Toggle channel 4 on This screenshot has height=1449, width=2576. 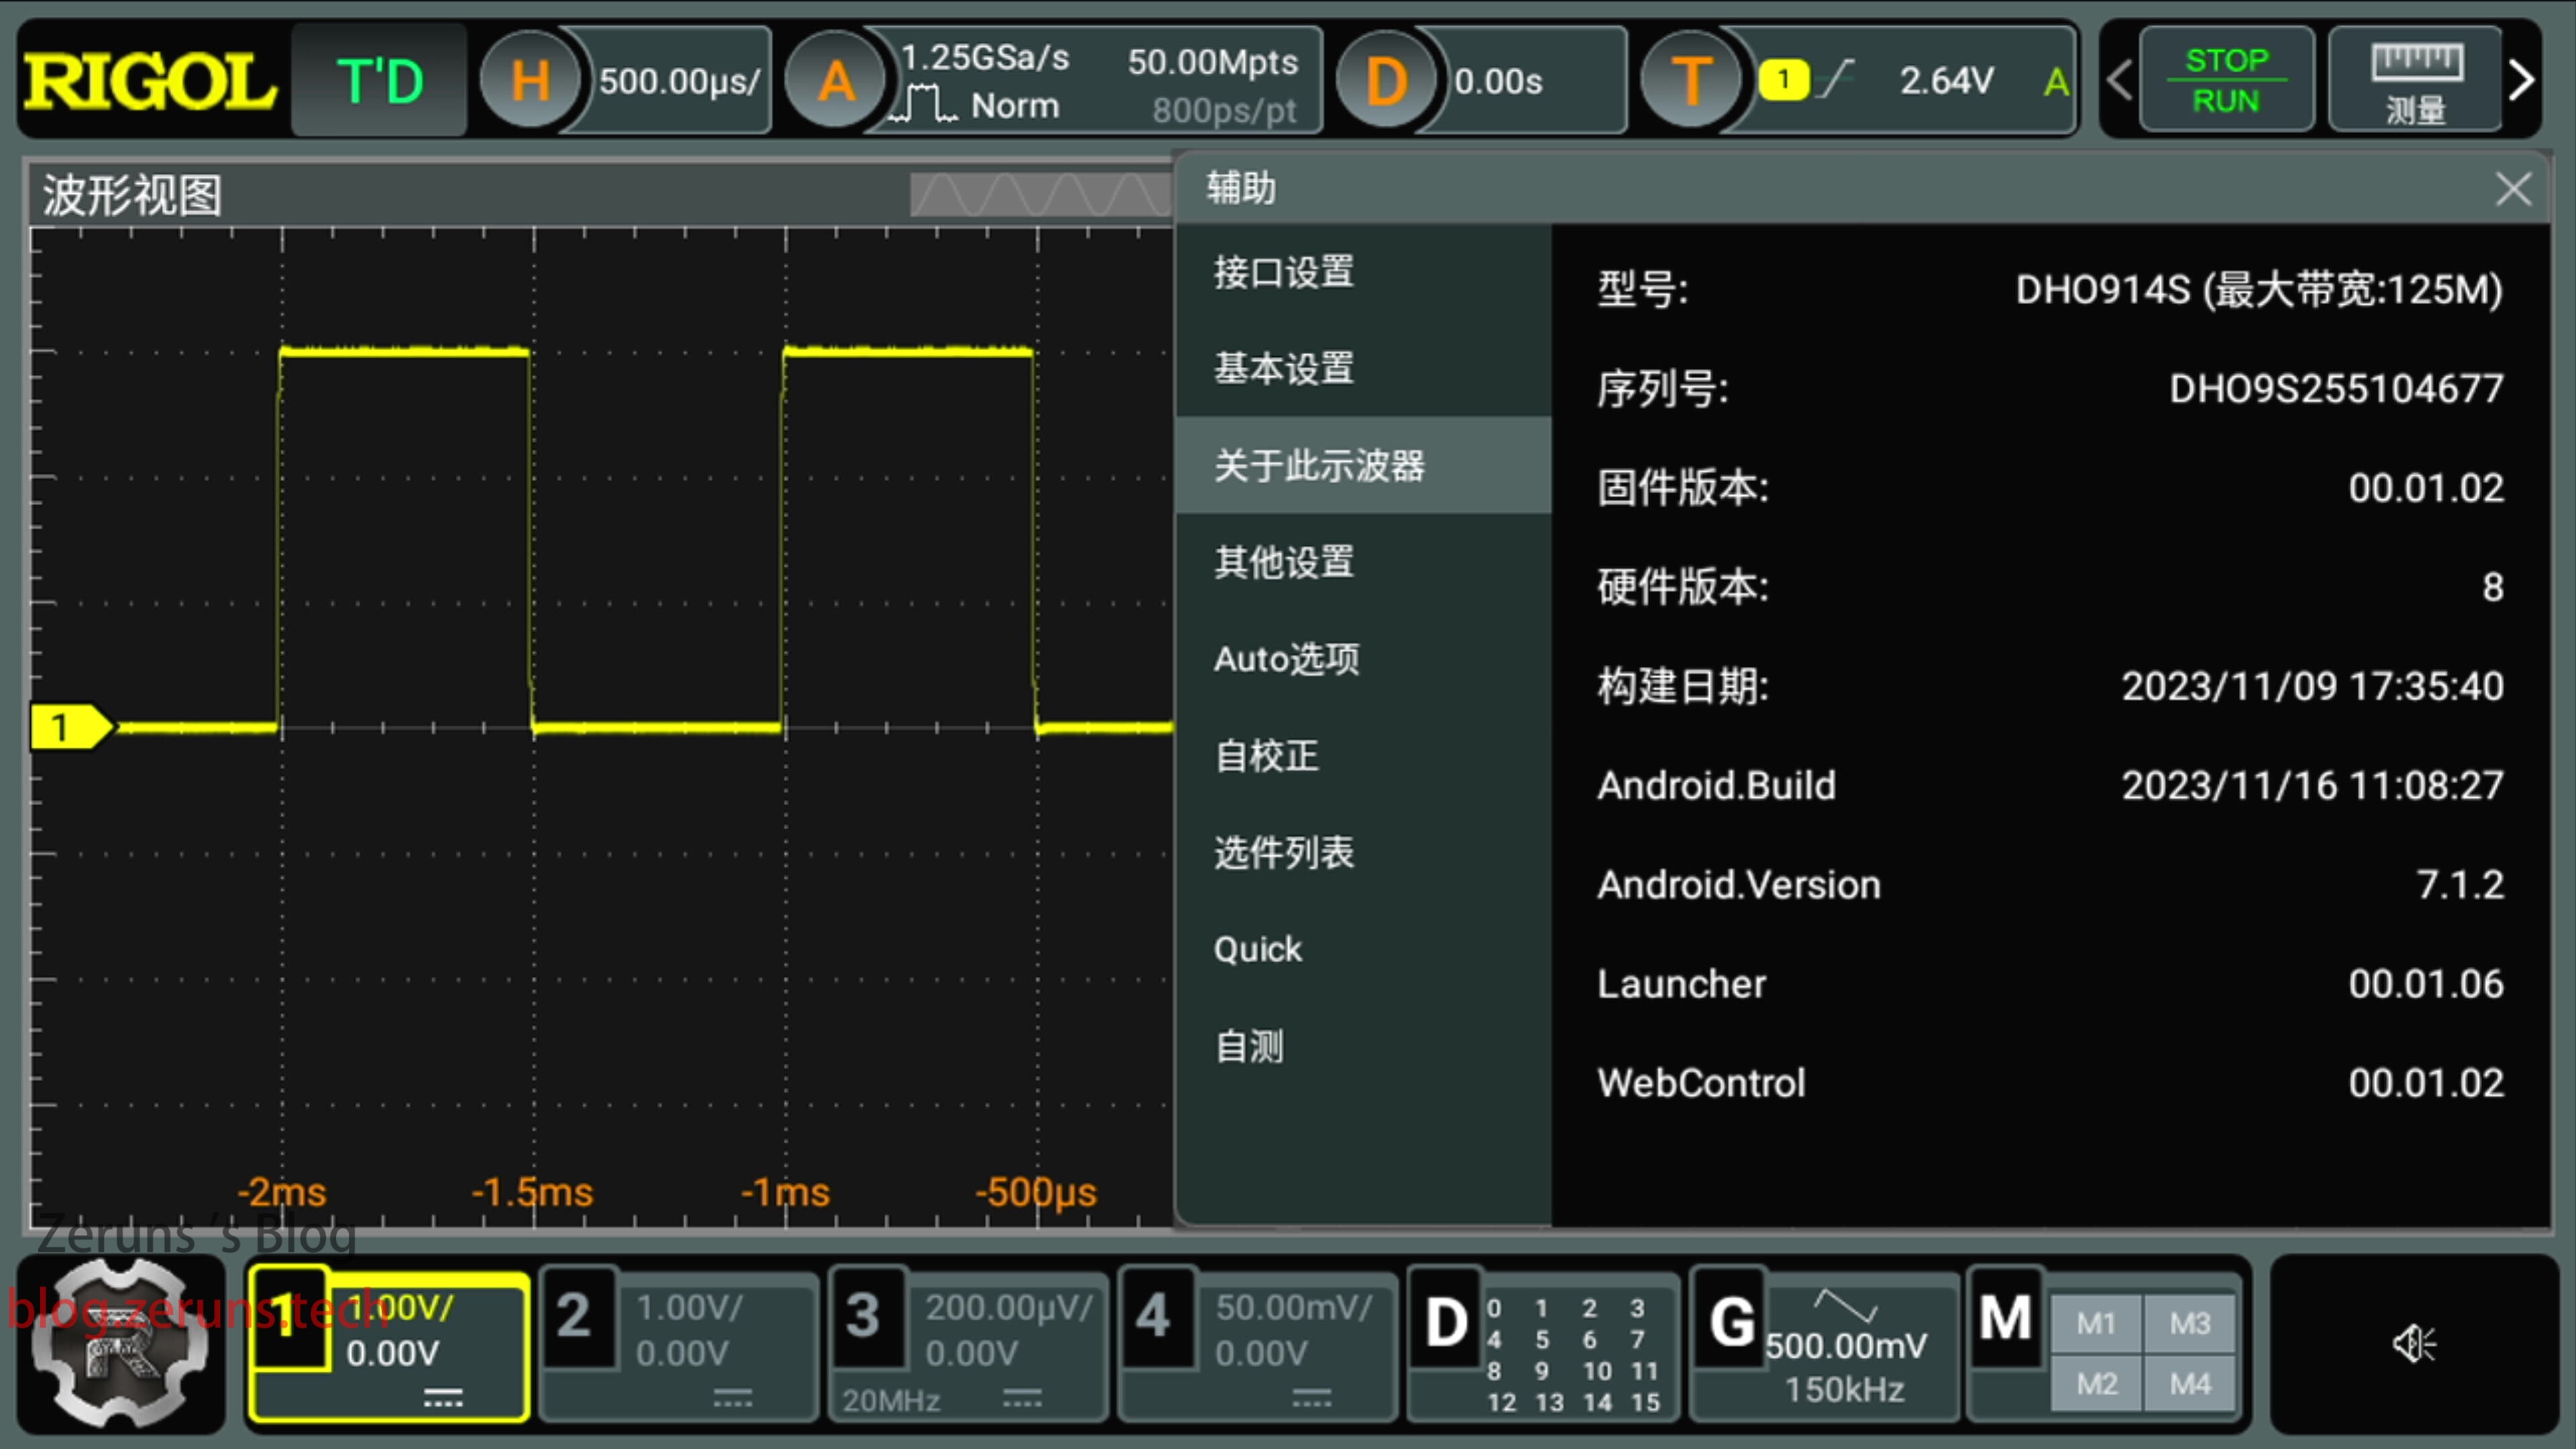[1153, 1316]
